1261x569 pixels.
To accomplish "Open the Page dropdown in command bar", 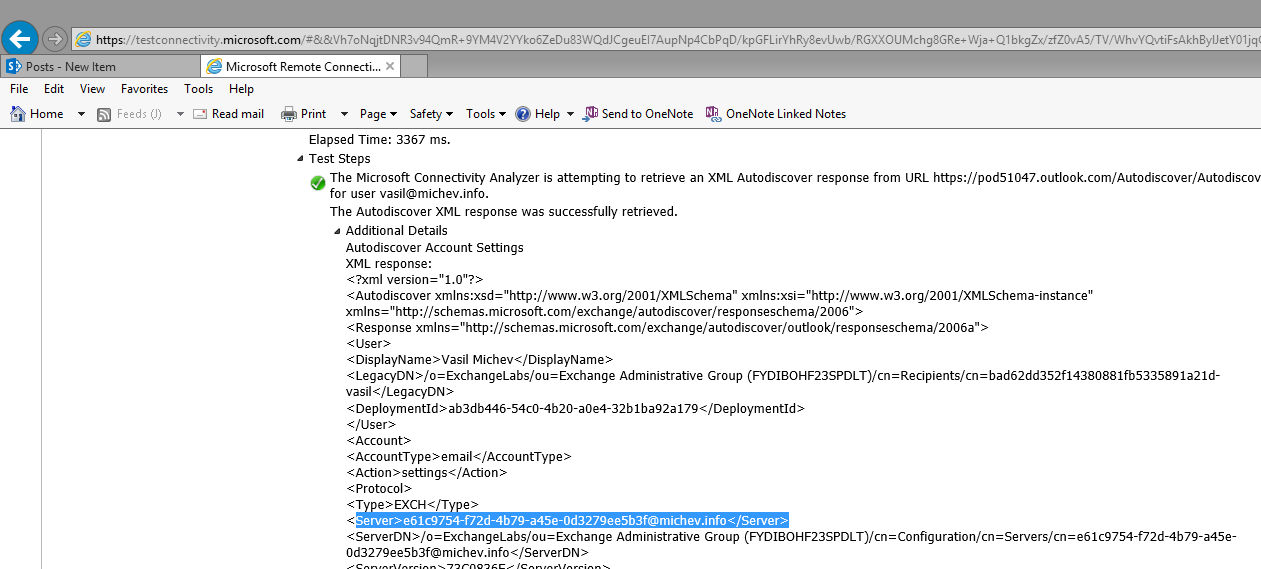I will (x=379, y=114).
